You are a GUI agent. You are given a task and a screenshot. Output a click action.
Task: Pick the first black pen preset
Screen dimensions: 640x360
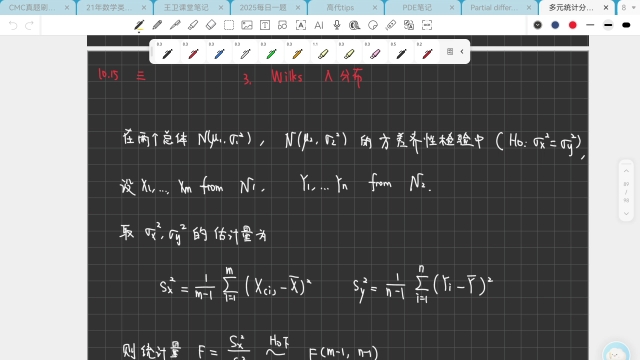click(x=167, y=52)
